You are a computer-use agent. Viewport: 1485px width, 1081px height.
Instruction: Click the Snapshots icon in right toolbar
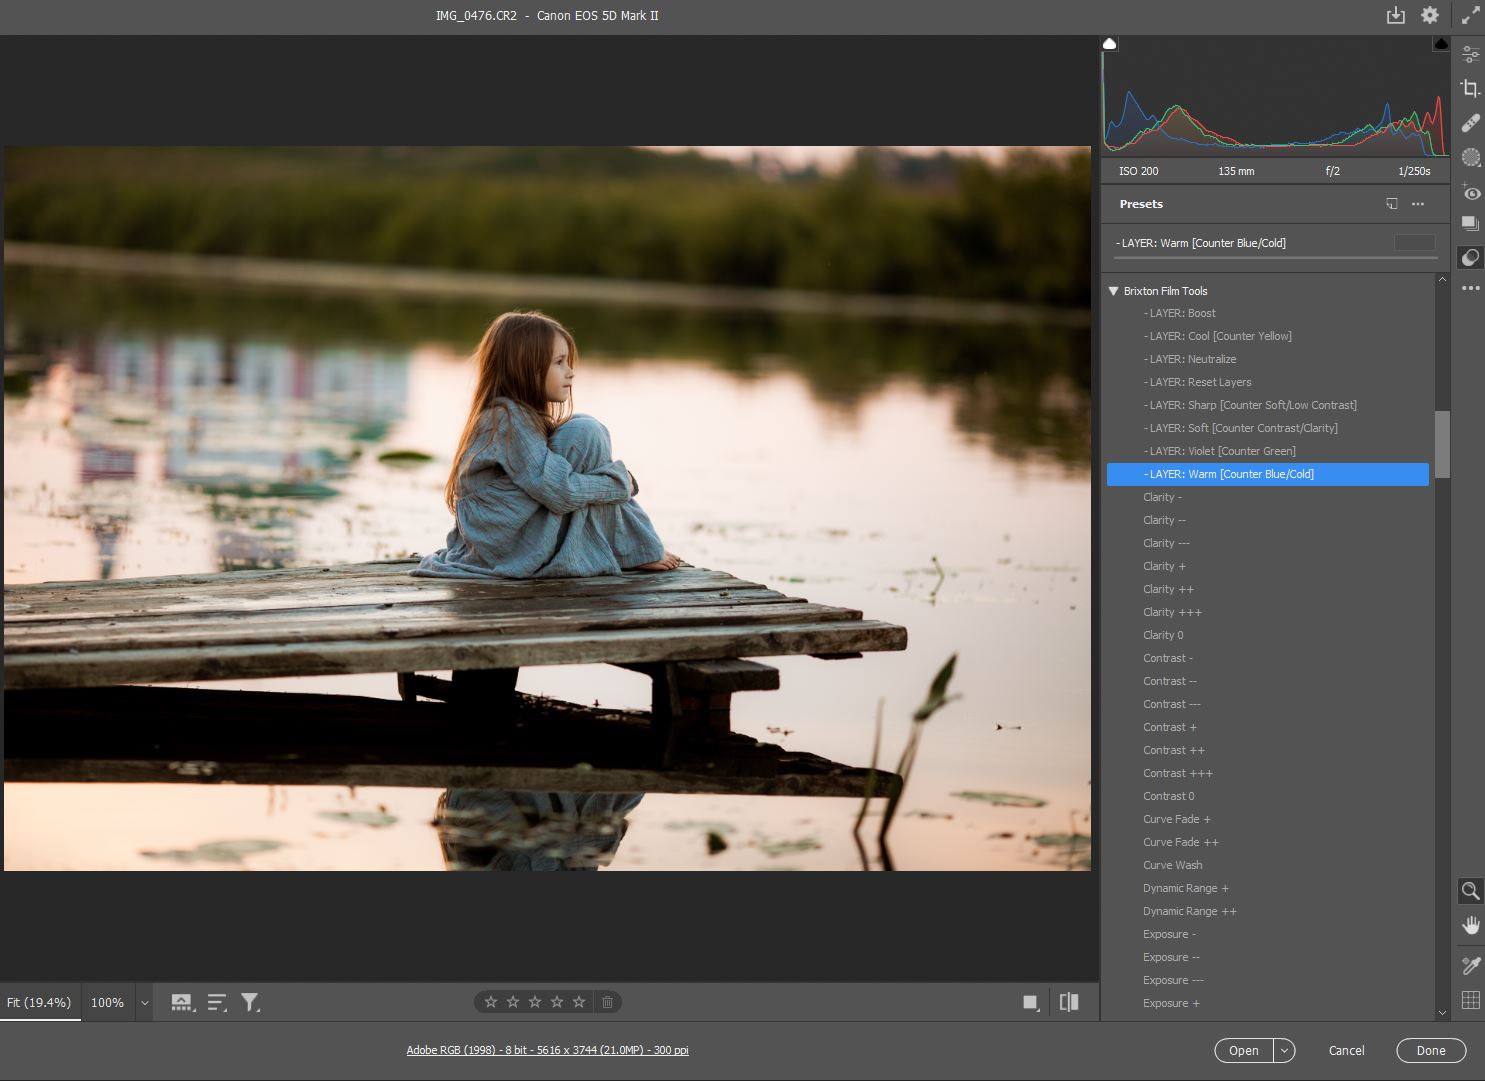(x=1470, y=224)
